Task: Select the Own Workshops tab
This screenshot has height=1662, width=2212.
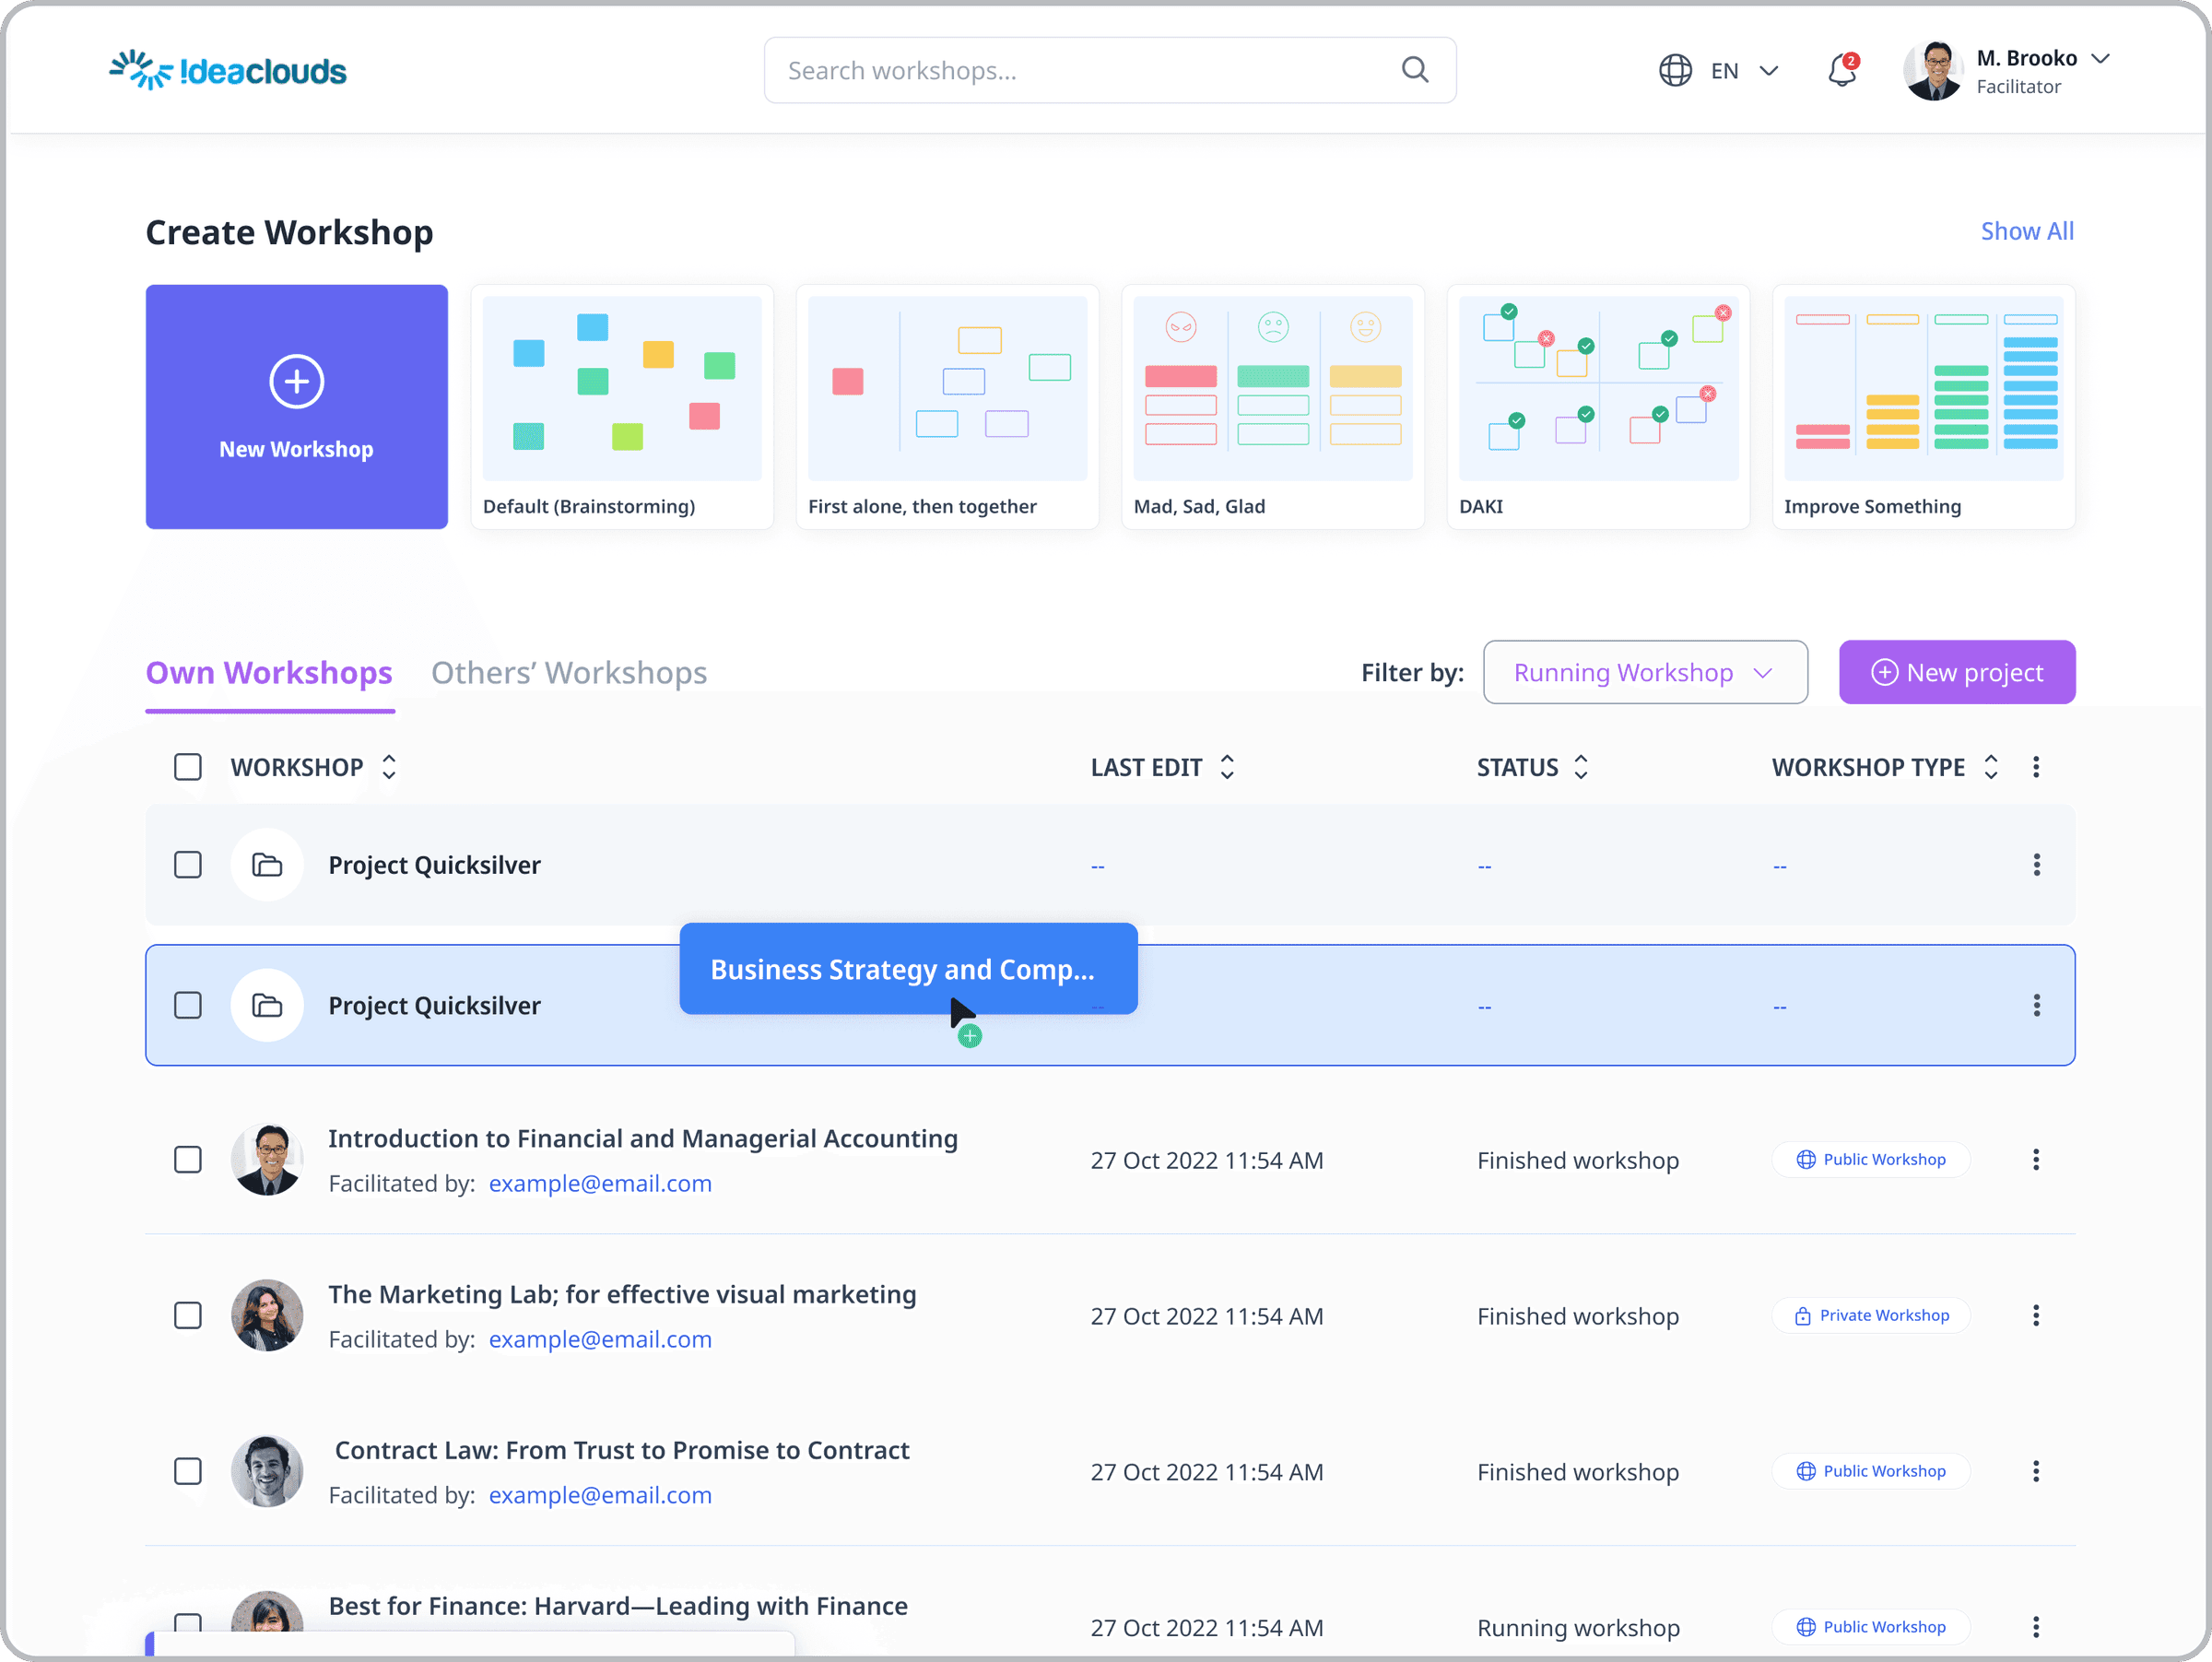Action: [269, 673]
